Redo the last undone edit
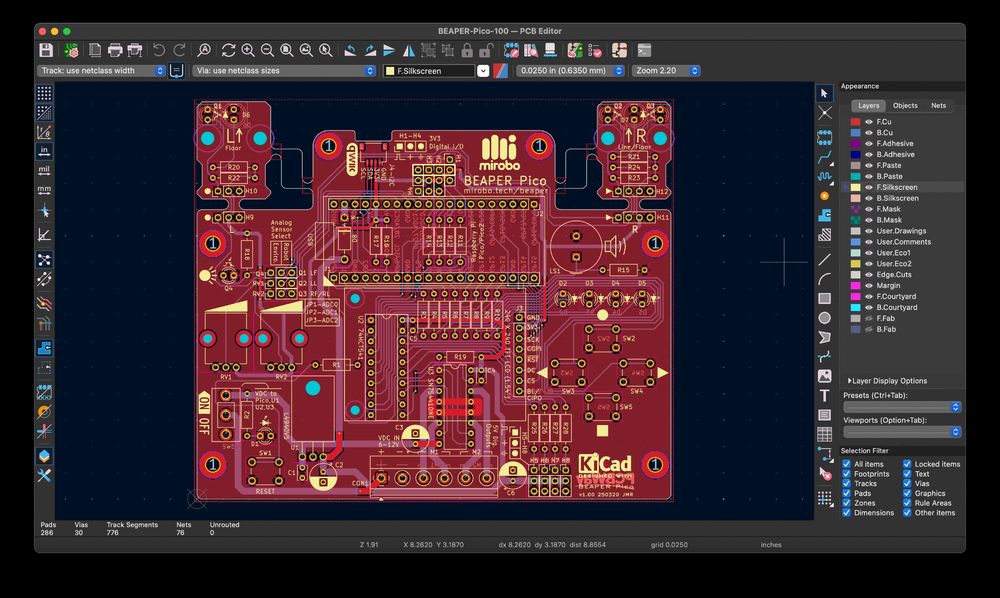The height and width of the screenshot is (598, 1000). point(179,50)
